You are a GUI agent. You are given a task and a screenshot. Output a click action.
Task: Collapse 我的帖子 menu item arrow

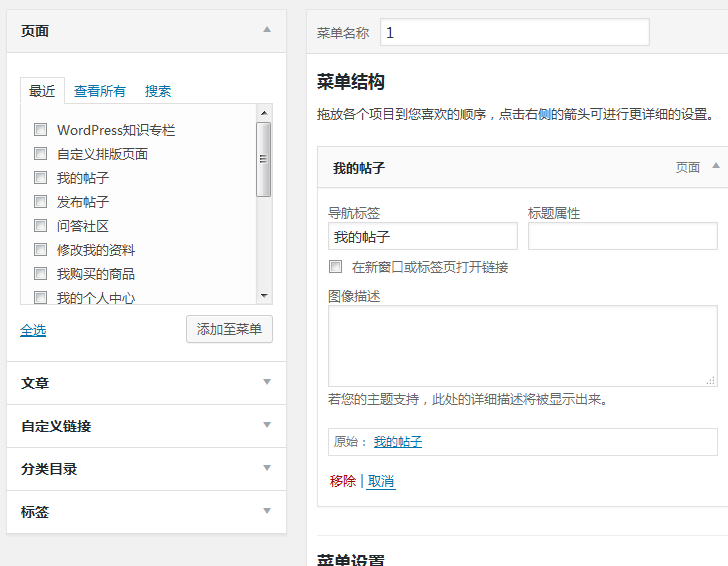pyautogui.click(x=715, y=167)
